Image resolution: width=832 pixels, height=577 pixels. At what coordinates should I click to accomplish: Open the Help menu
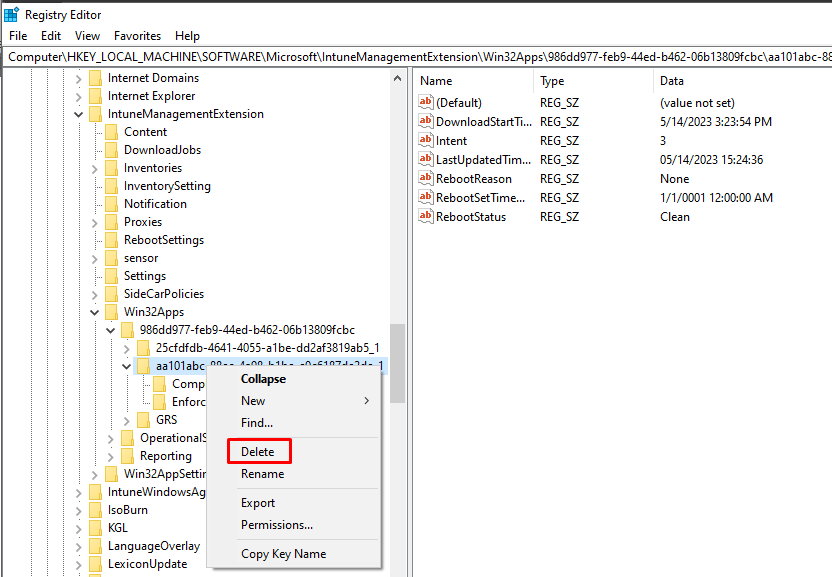pos(187,36)
